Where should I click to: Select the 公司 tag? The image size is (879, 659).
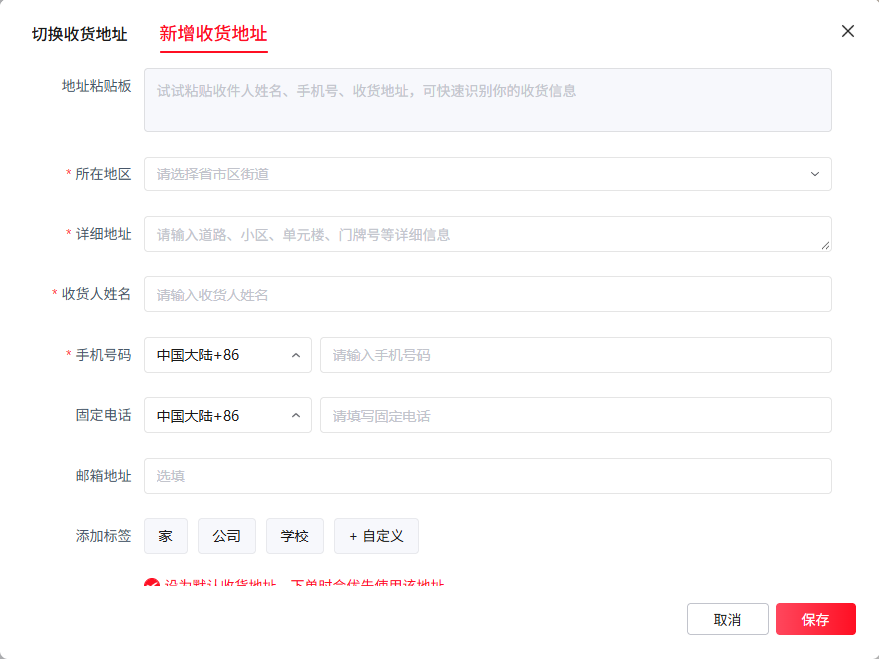pyautogui.click(x=226, y=536)
